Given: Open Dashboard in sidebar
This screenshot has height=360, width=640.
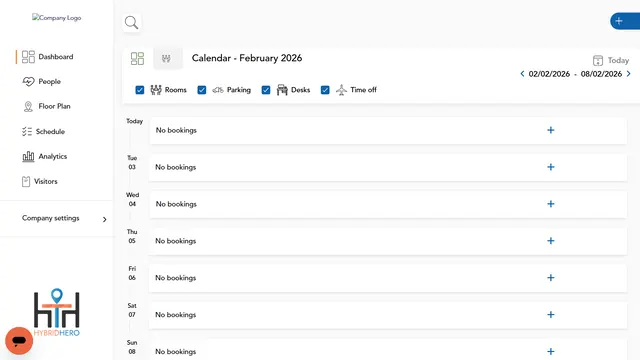Looking at the screenshot, I should click(47, 57).
